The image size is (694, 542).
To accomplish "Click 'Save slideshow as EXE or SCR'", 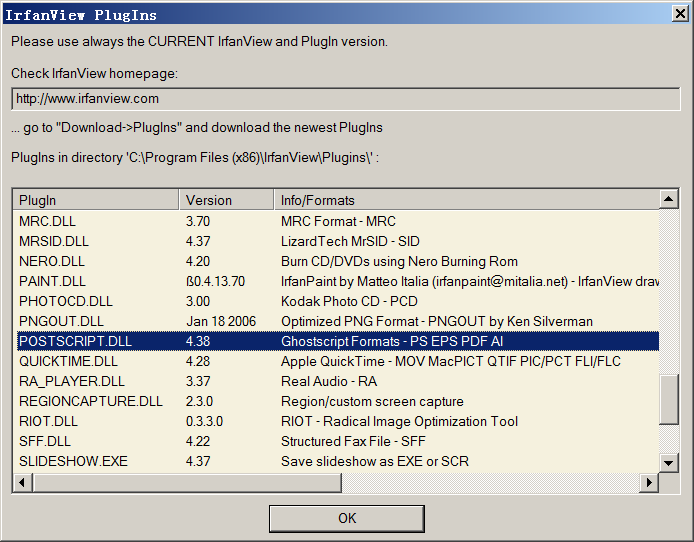I will click(x=375, y=461).
